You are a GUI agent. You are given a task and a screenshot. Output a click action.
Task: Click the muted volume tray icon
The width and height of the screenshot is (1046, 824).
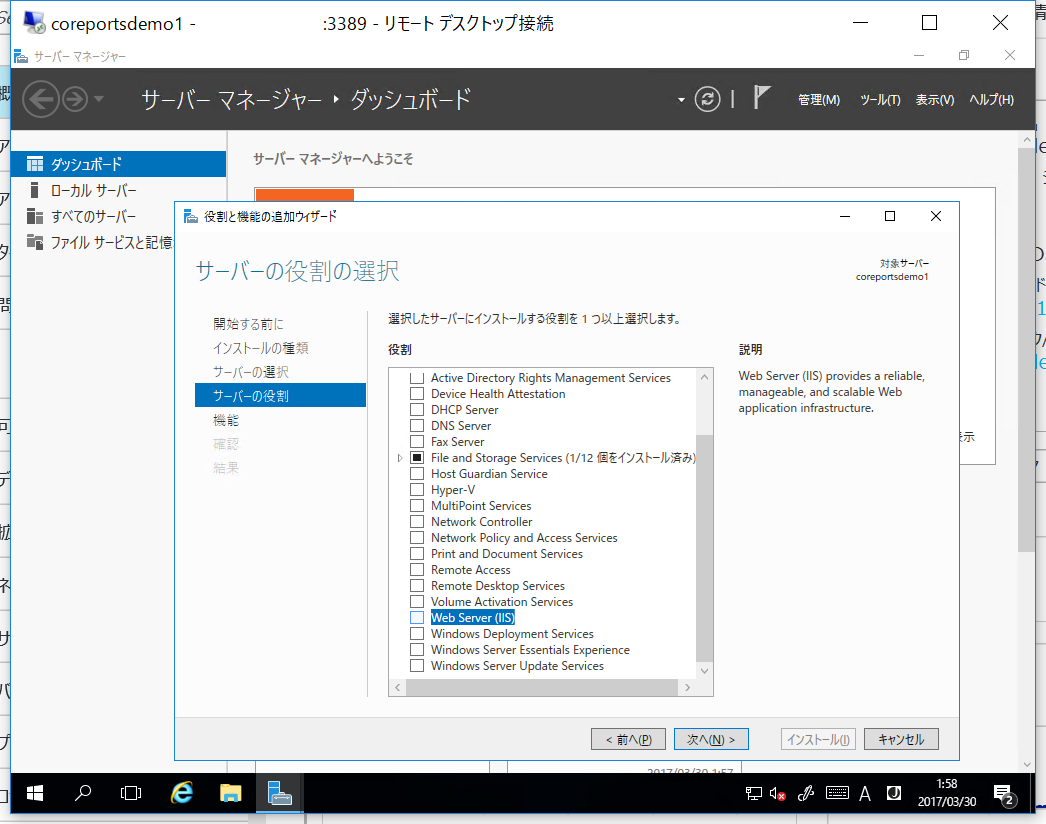(x=777, y=793)
